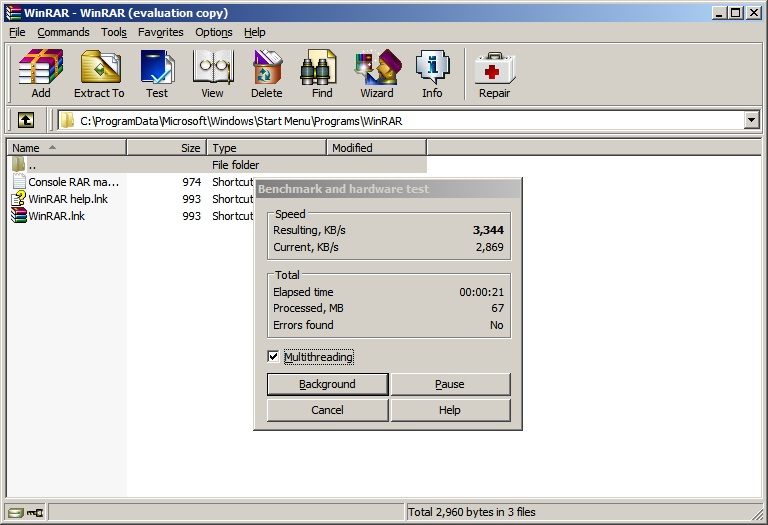Click the Test archive toolbar icon

coord(157,67)
